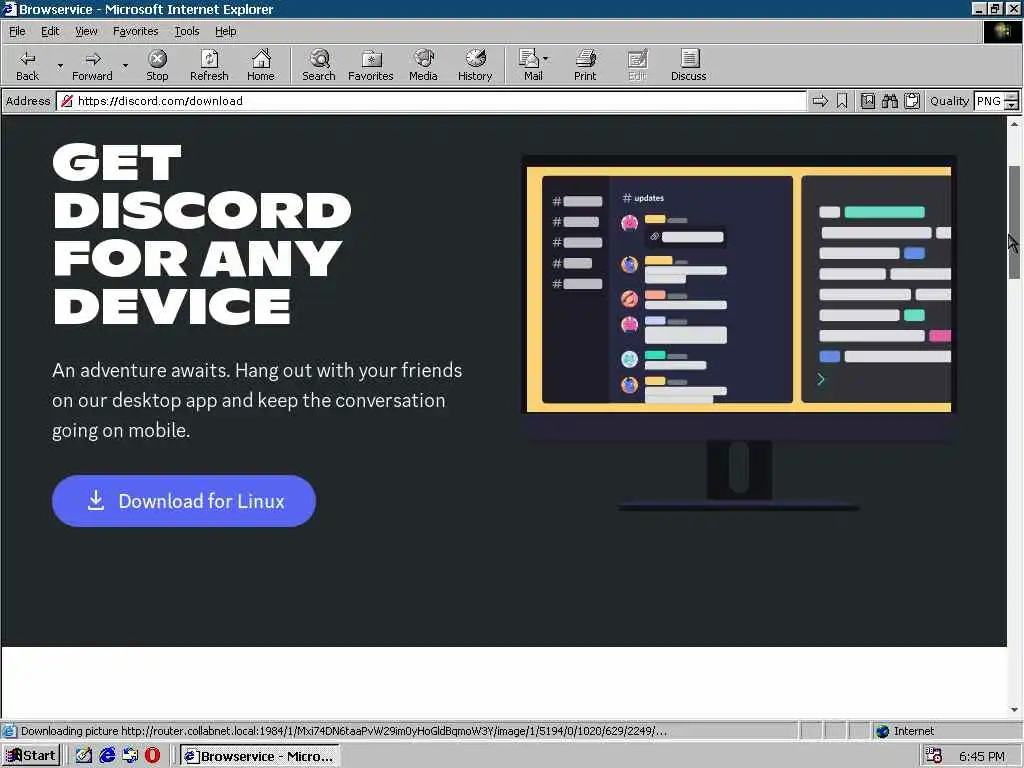
Task: Click the 6:45 PM clock
Action: pyautogui.click(x=982, y=756)
